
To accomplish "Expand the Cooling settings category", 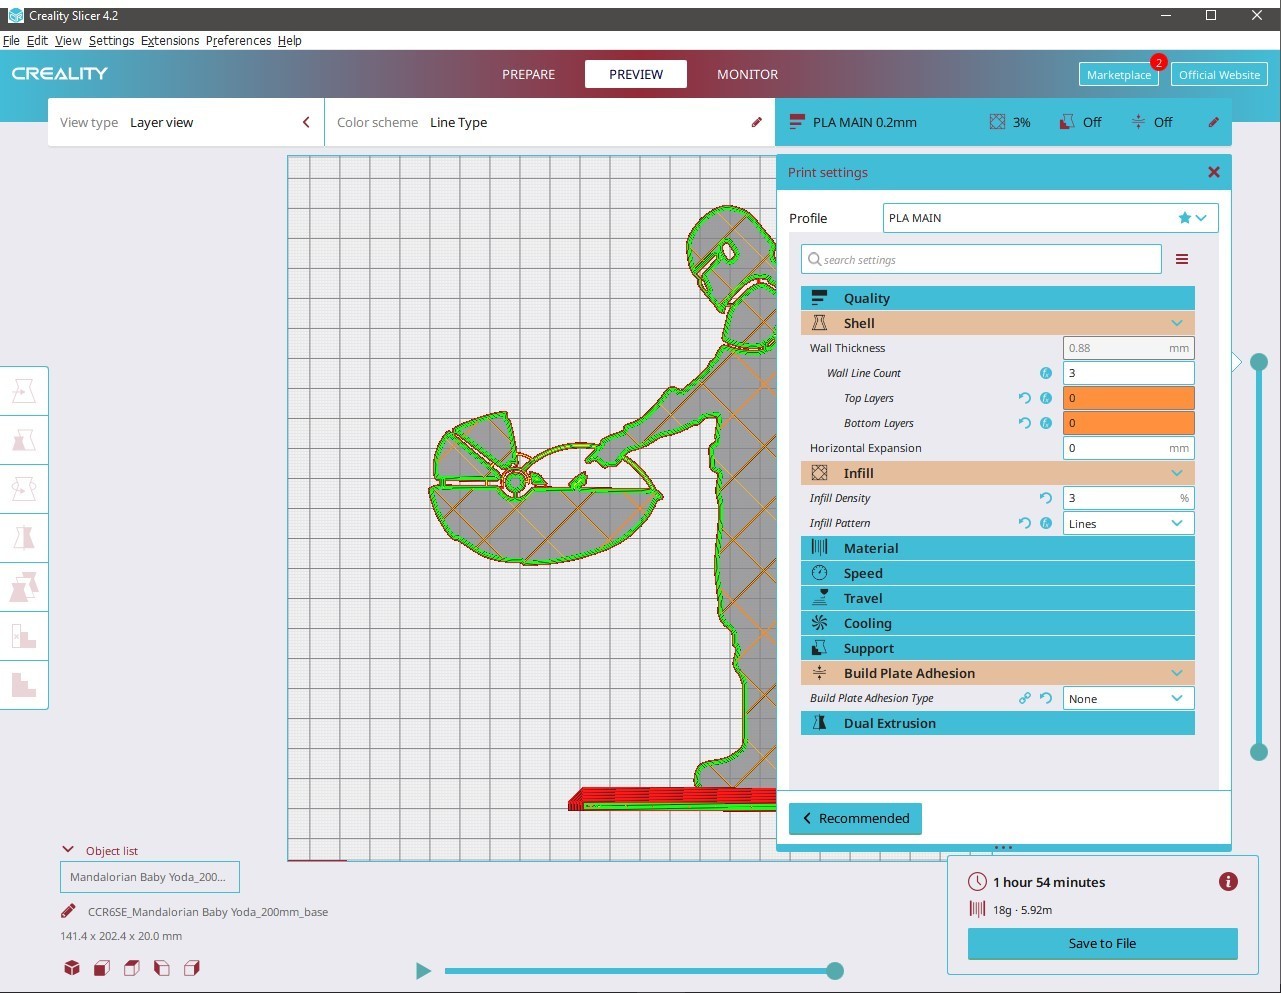I will 998,623.
